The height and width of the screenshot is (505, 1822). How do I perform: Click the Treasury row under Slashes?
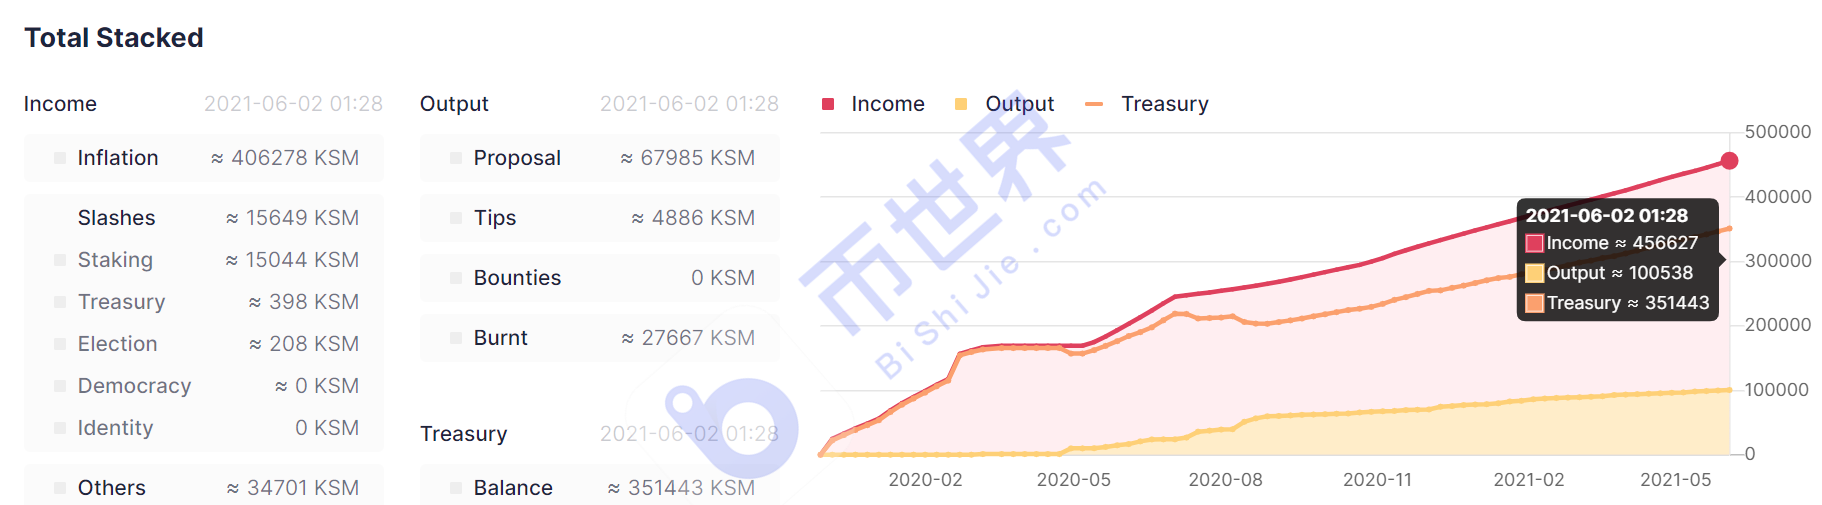(204, 302)
